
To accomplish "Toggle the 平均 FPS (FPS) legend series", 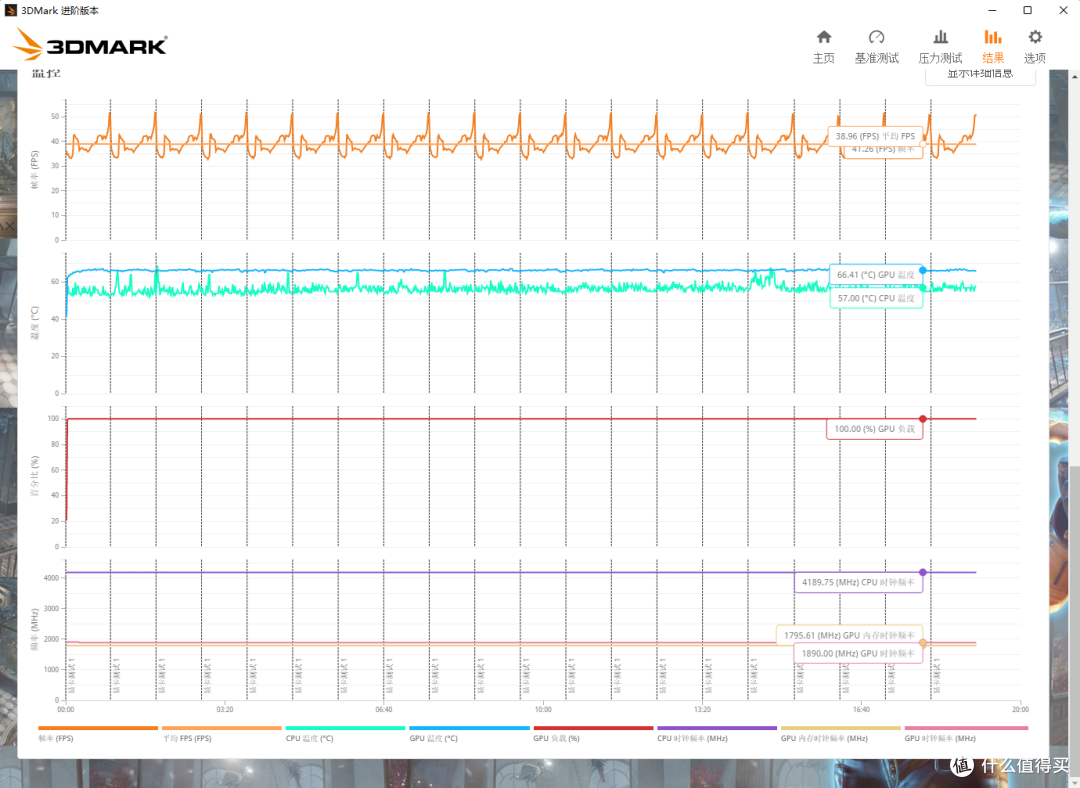I will (x=222, y=733).
